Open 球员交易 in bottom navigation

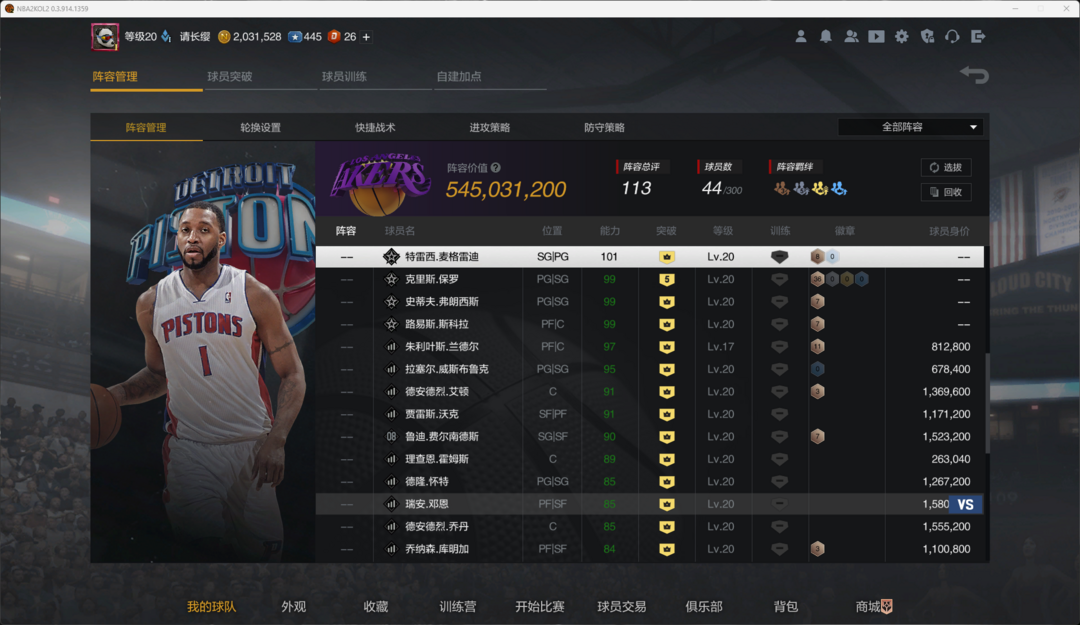pos(622,606)
